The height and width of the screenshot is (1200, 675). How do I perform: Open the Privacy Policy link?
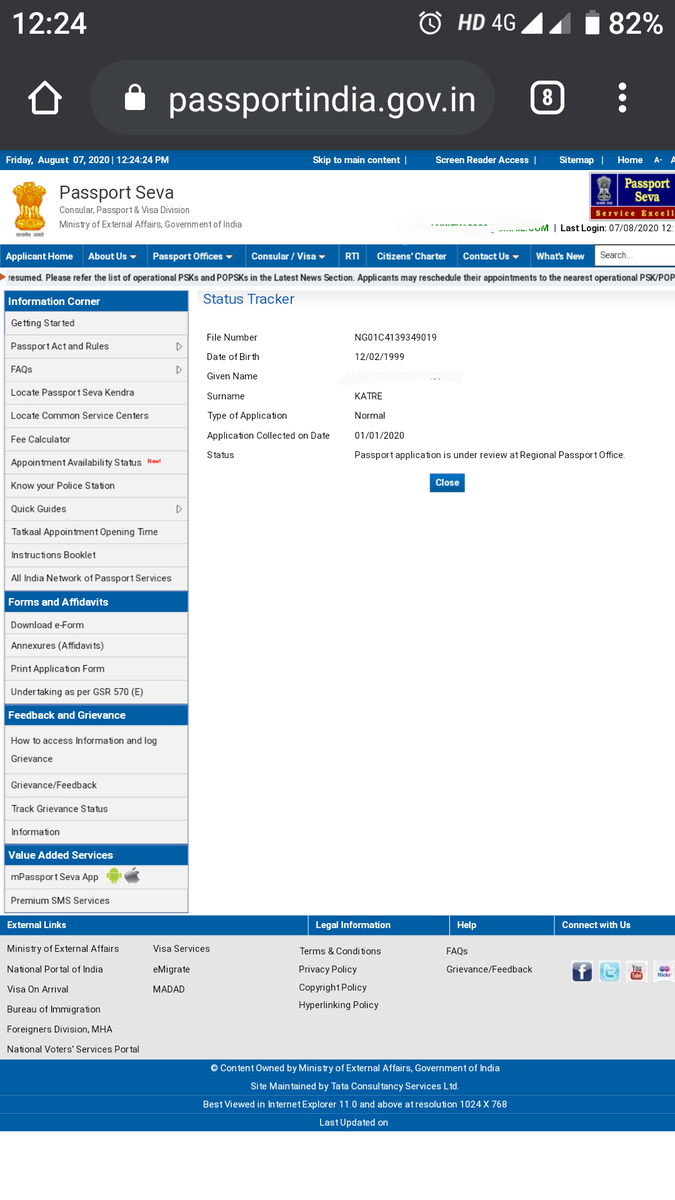328,969
